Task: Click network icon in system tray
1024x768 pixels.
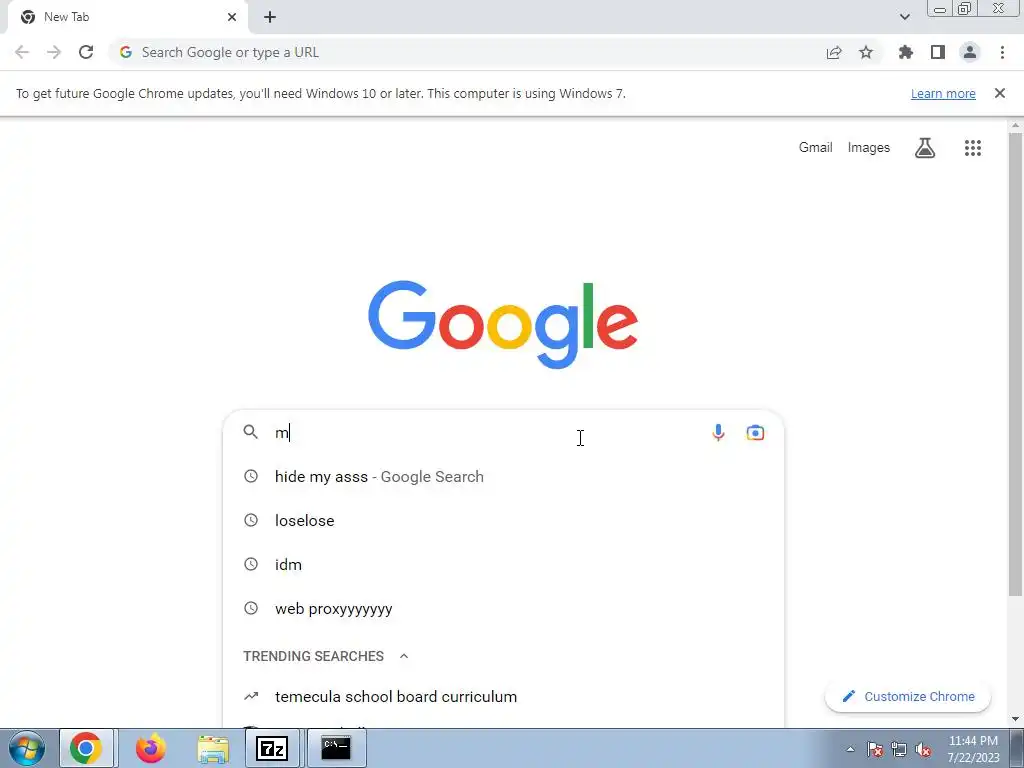Action: click(899, 750)
